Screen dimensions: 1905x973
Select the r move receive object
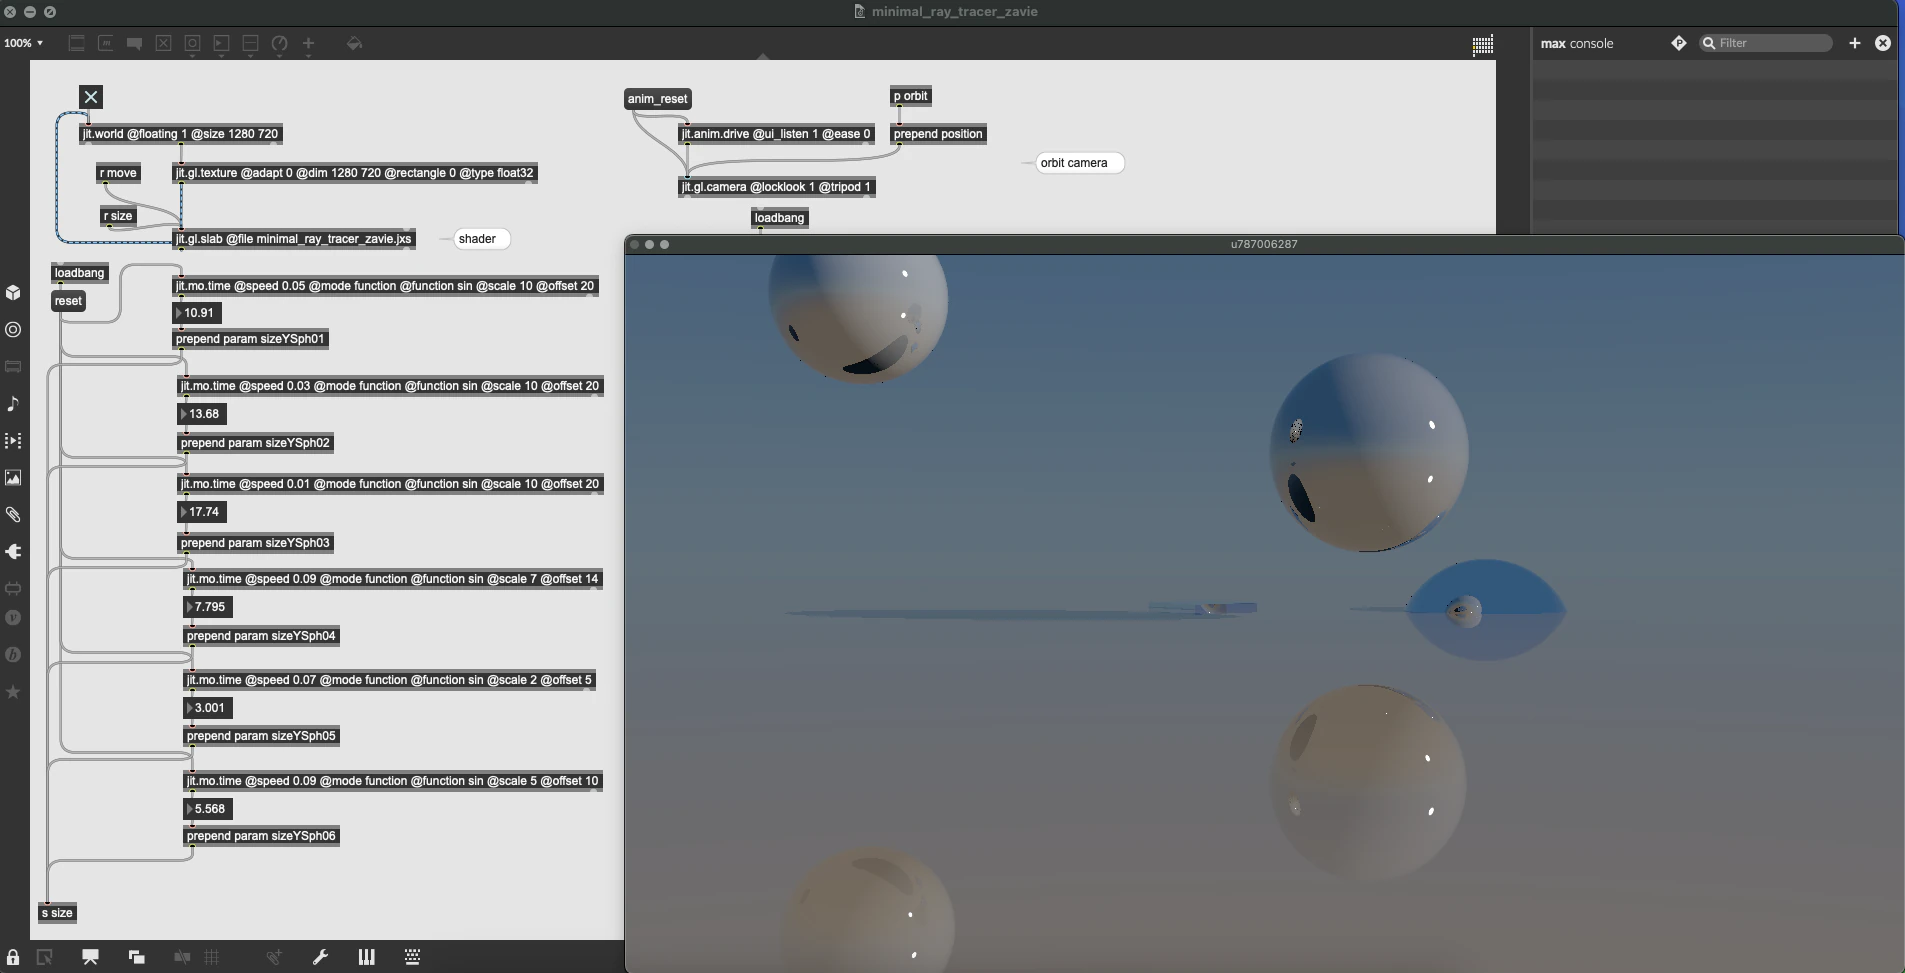point(119,173)
